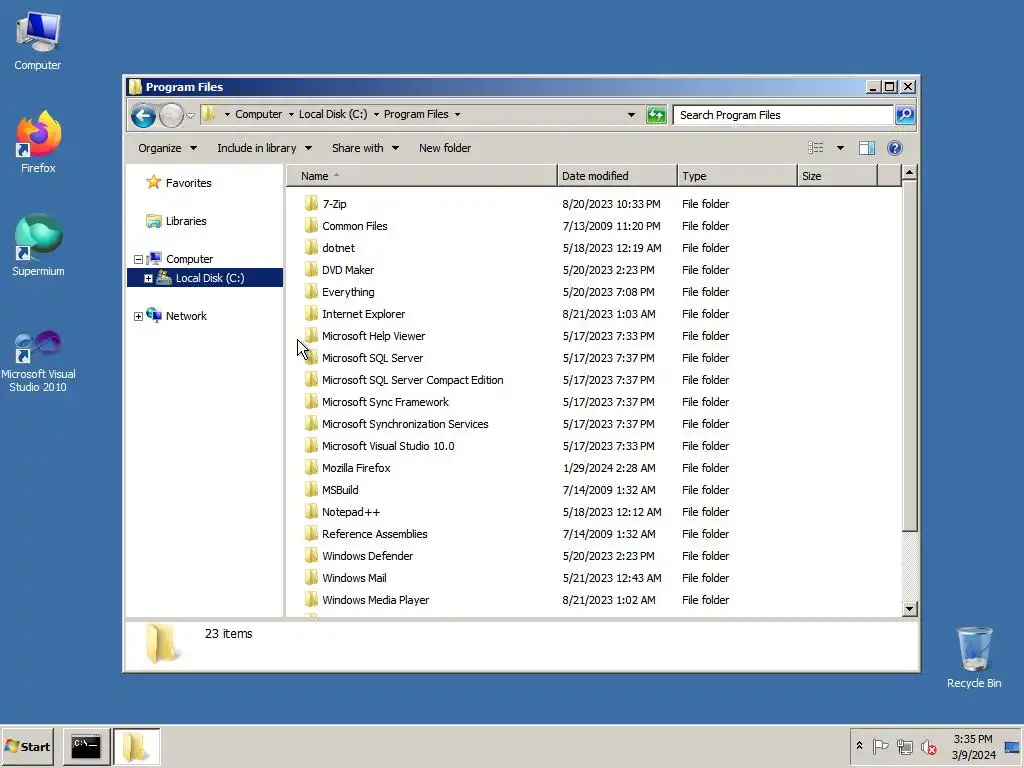The height and width of the screenshot is (768, 1024).
Task: Open the view options dropdown arrow
Action: [x=840, y=148]
